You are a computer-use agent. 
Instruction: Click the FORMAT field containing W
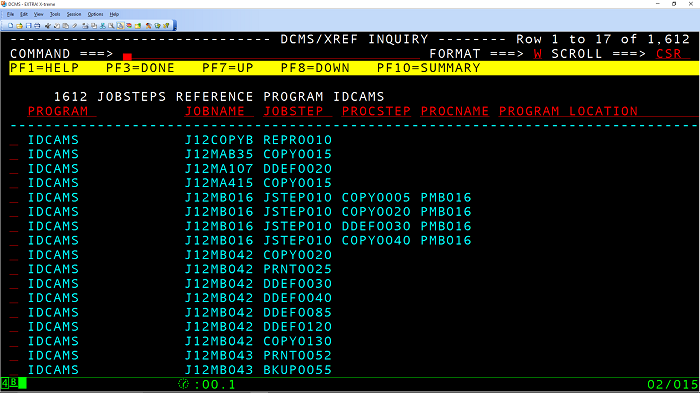tap(538, 54)
